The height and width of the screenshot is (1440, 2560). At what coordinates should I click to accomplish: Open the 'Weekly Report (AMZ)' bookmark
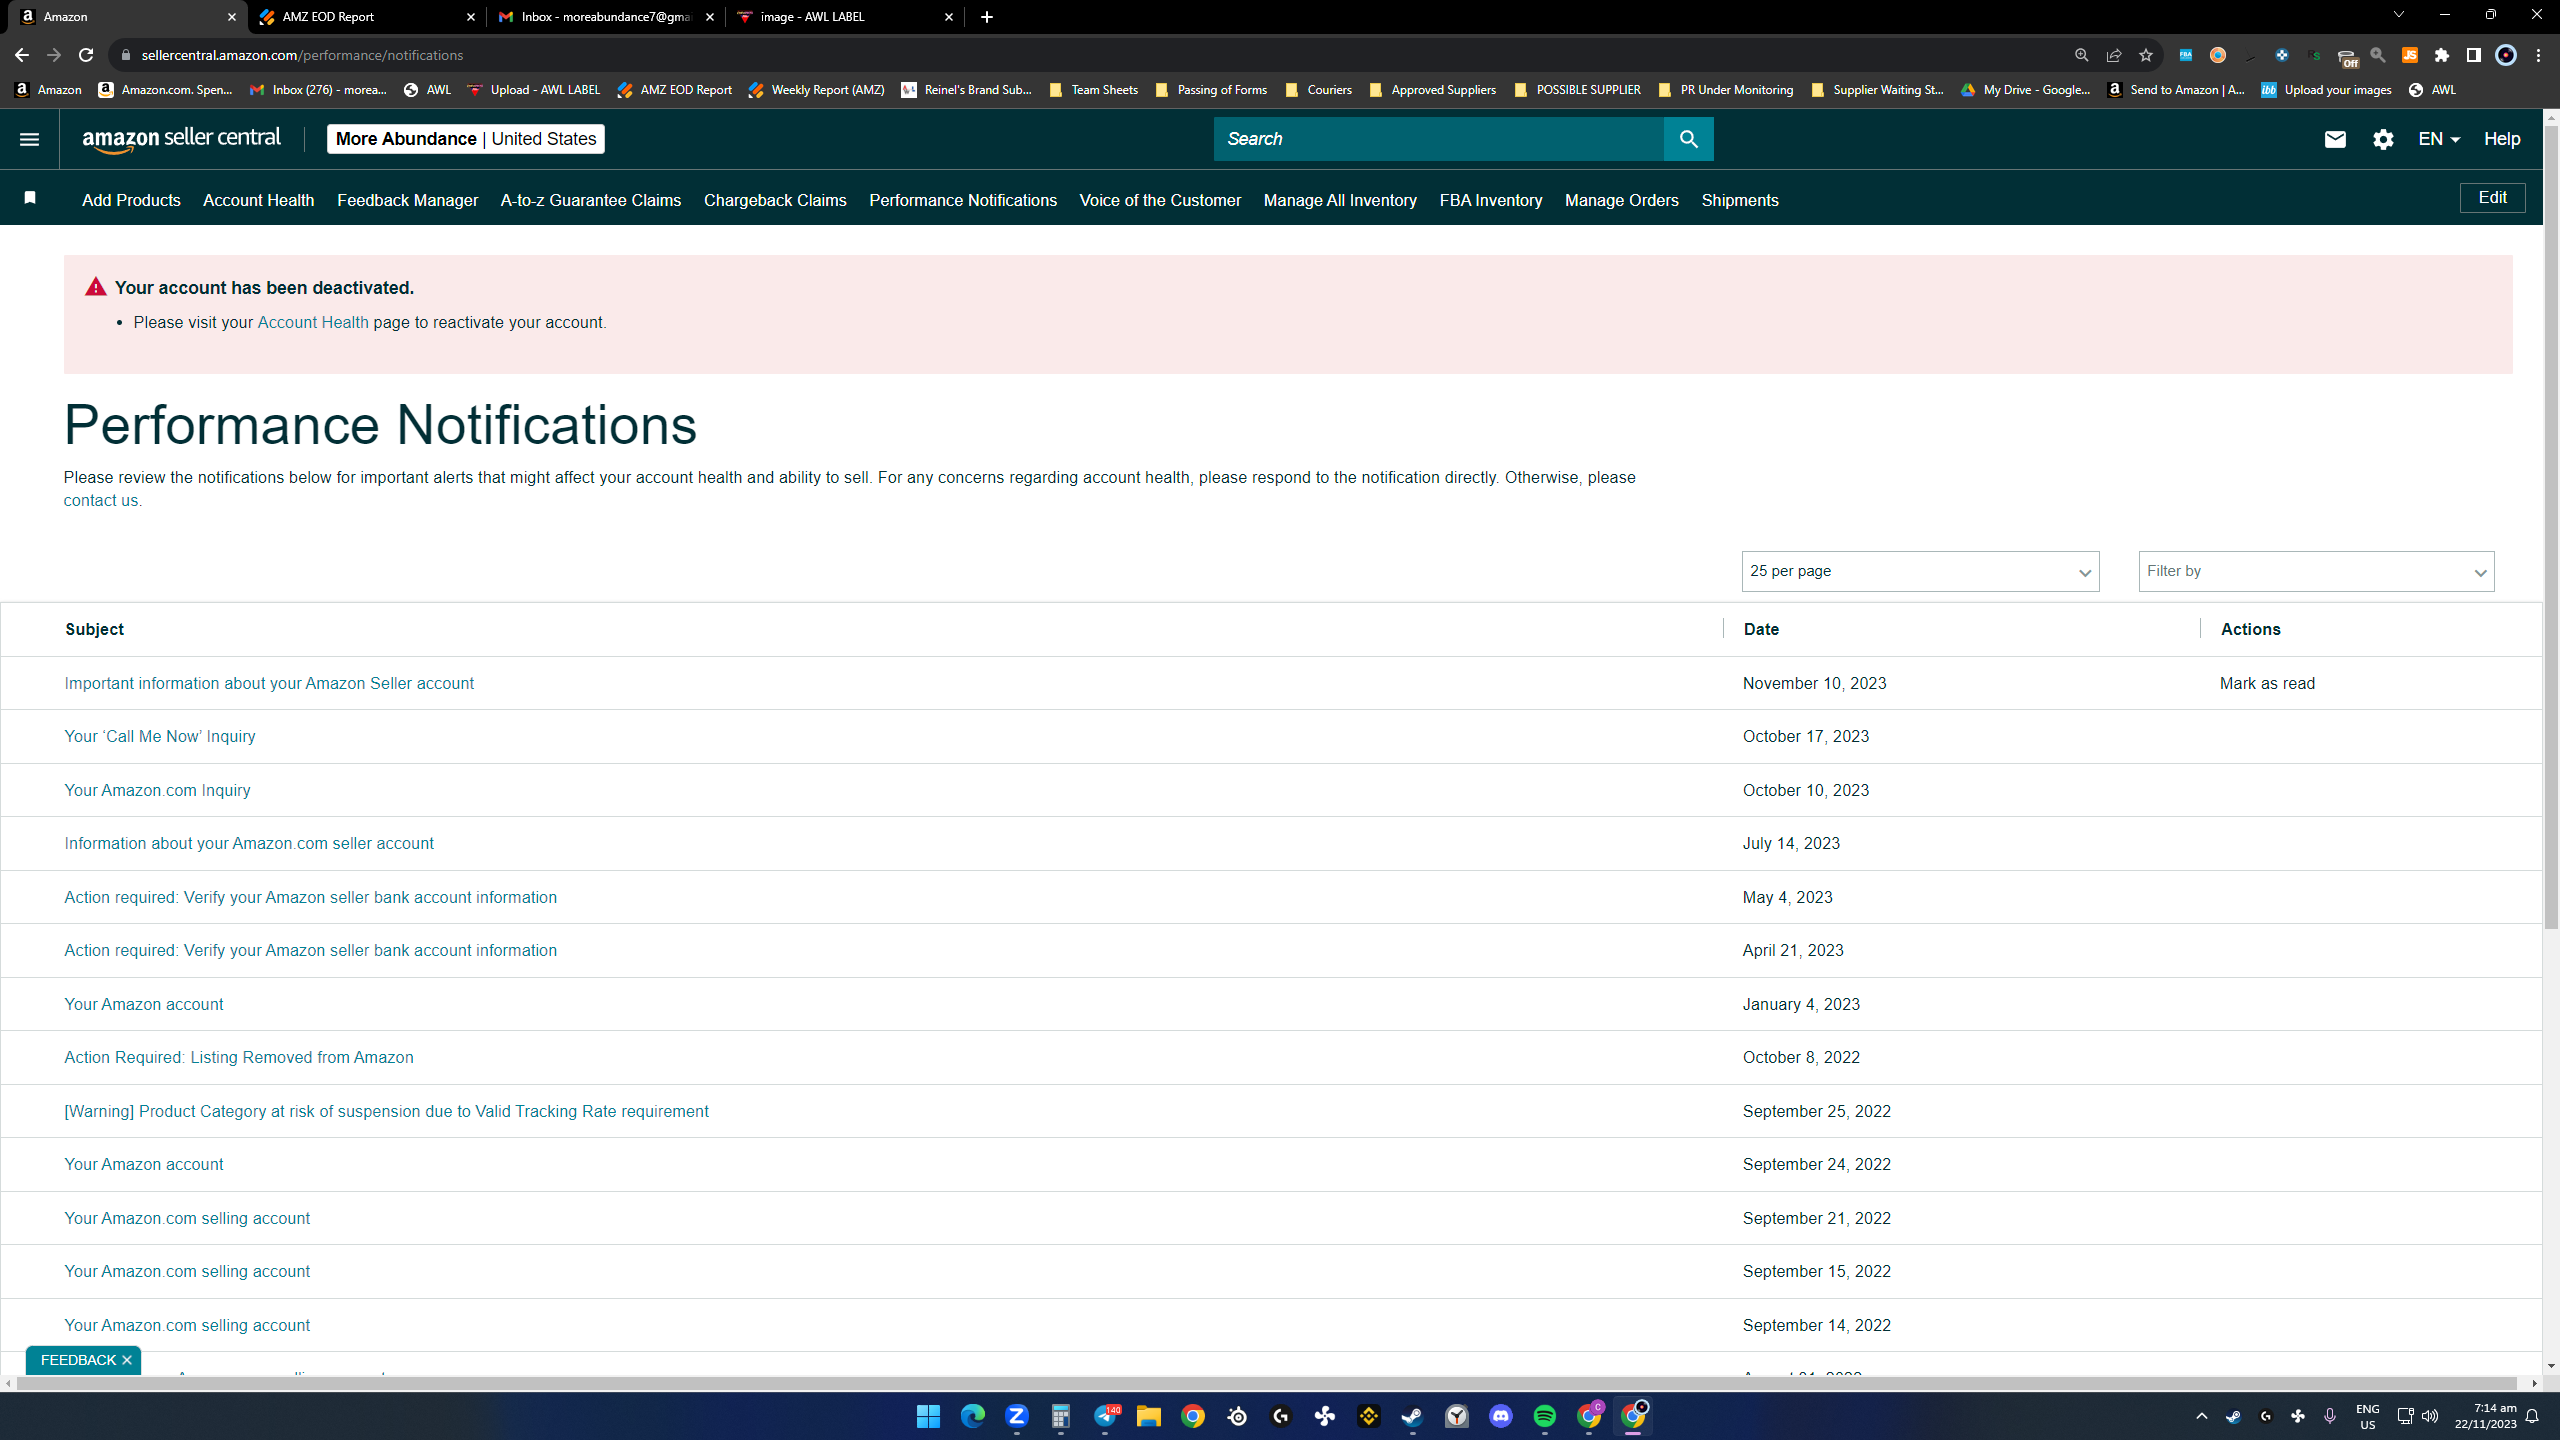(816, 90)
